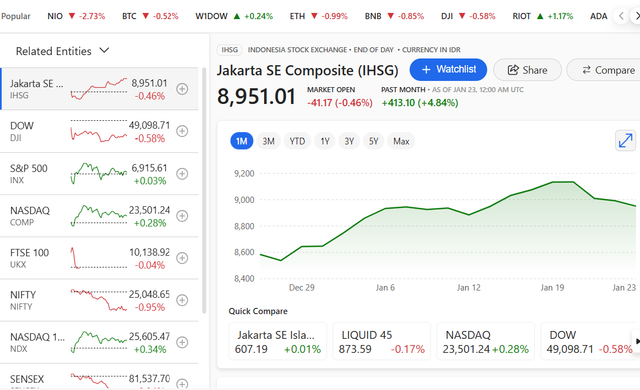
Task: Add S&P 500 row to watchlist
Action: coord(182,174)
